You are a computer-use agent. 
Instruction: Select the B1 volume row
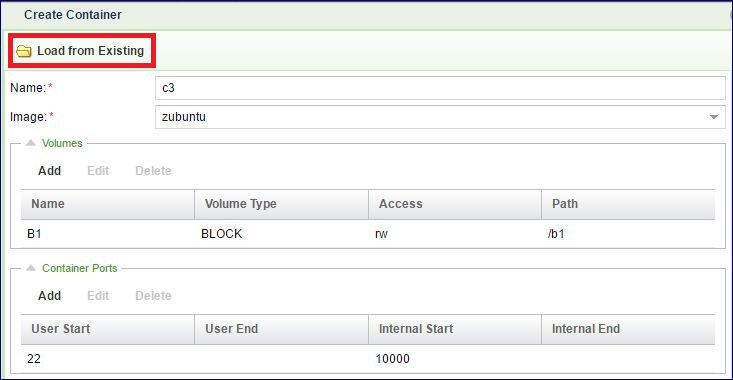(x=368, y=234)
